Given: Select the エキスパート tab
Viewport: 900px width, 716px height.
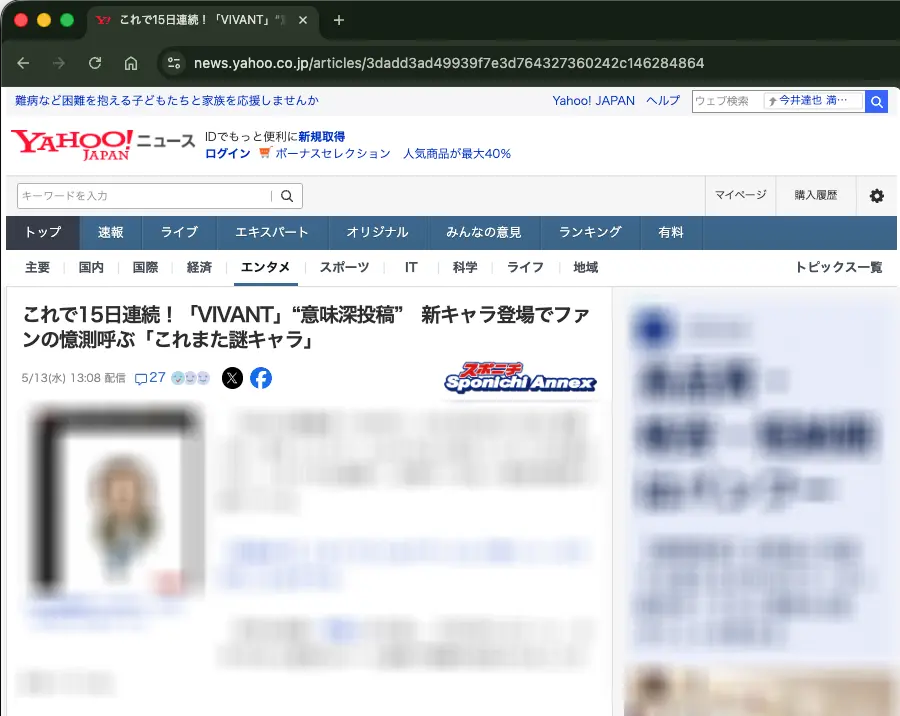Looking at the screenshot, I should (x=272, y=233).
